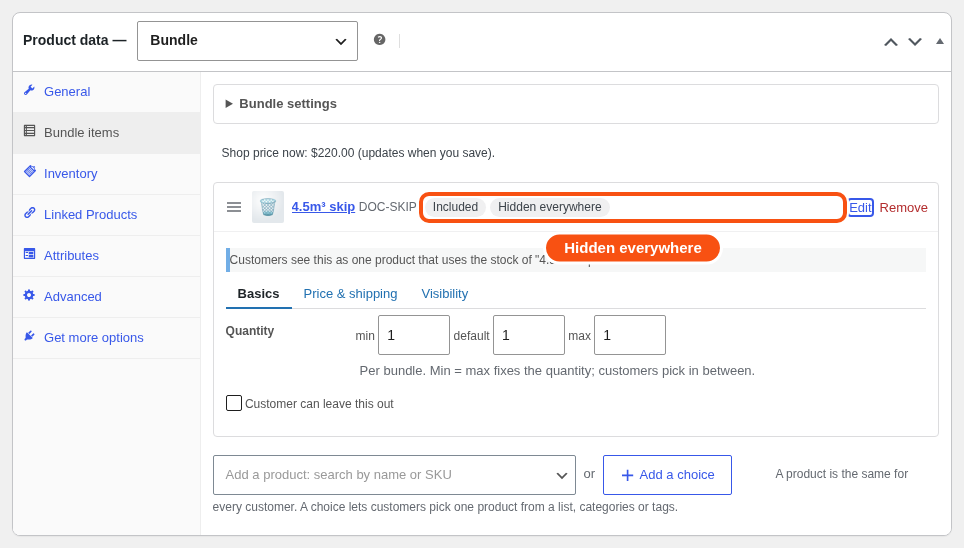
Task: Click the Add a choice button
Action: (x=667, y=475)
